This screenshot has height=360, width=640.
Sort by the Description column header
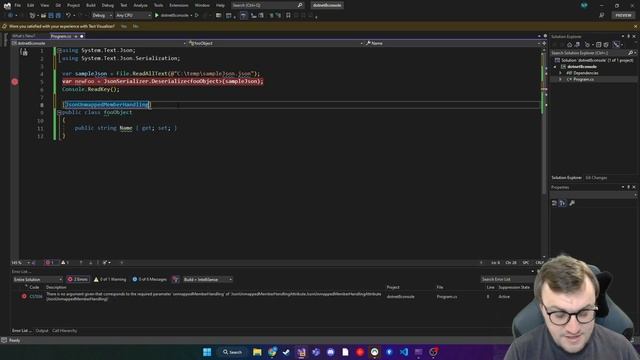point(56,287)
